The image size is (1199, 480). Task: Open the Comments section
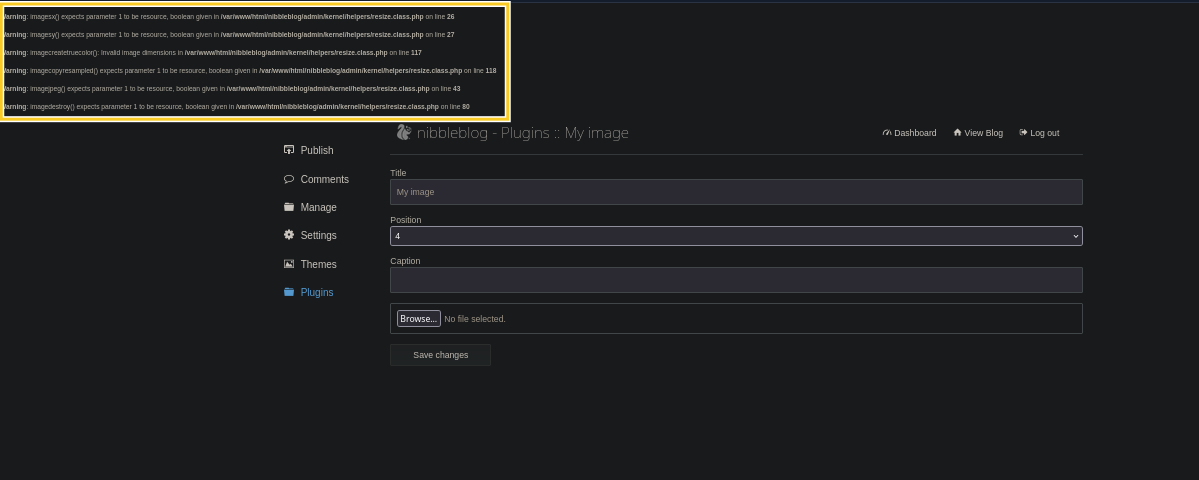click(x=324, y=179)
